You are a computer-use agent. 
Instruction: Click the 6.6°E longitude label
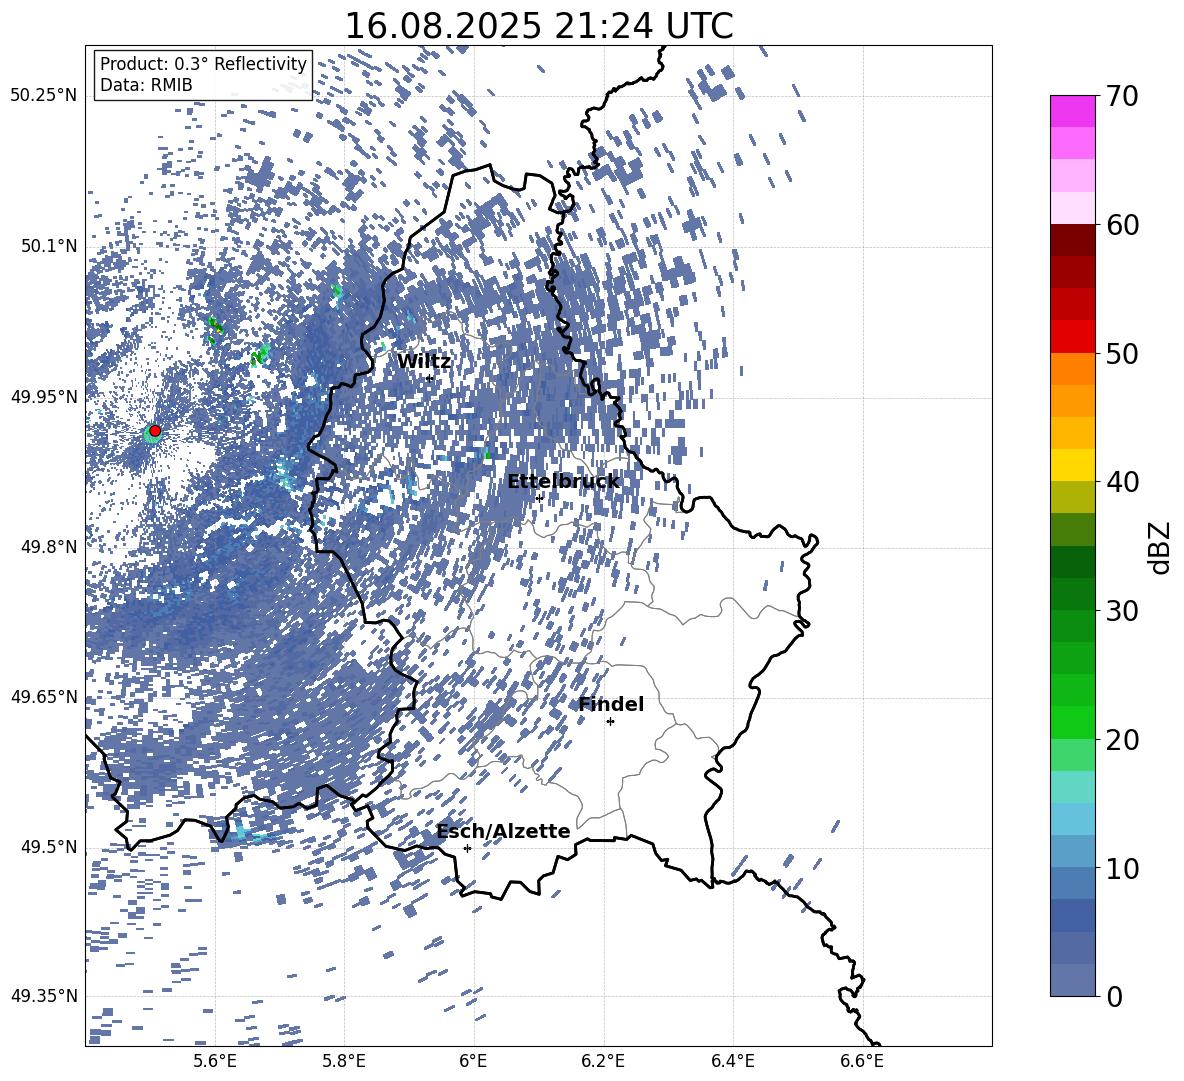[862, 1062]
